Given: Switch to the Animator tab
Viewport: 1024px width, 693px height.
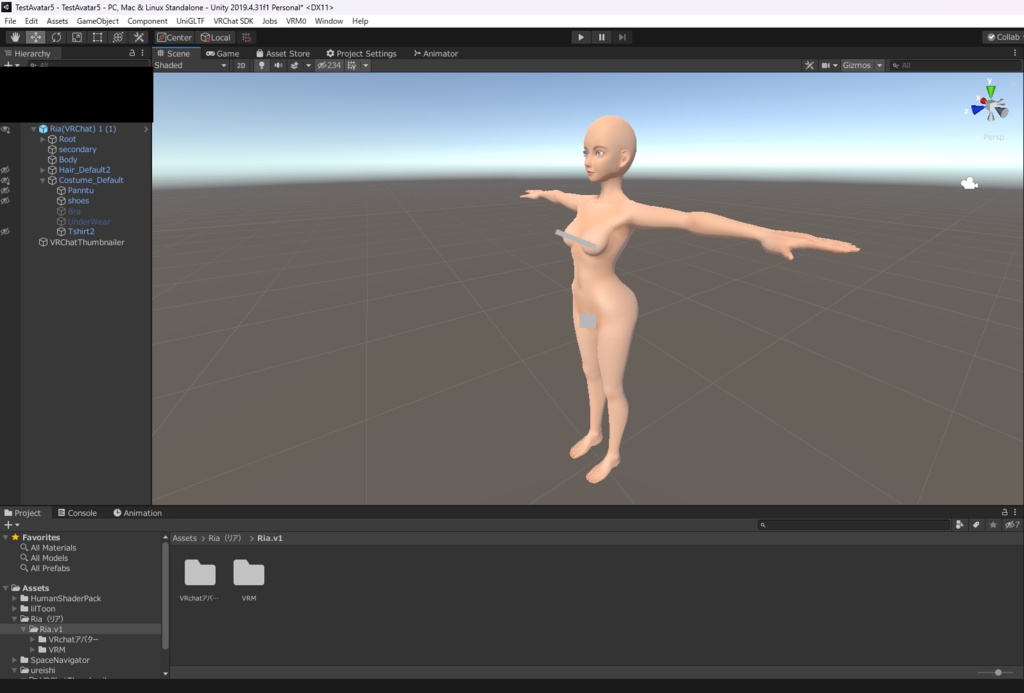Looking at the screenshot, I should 436,54.
